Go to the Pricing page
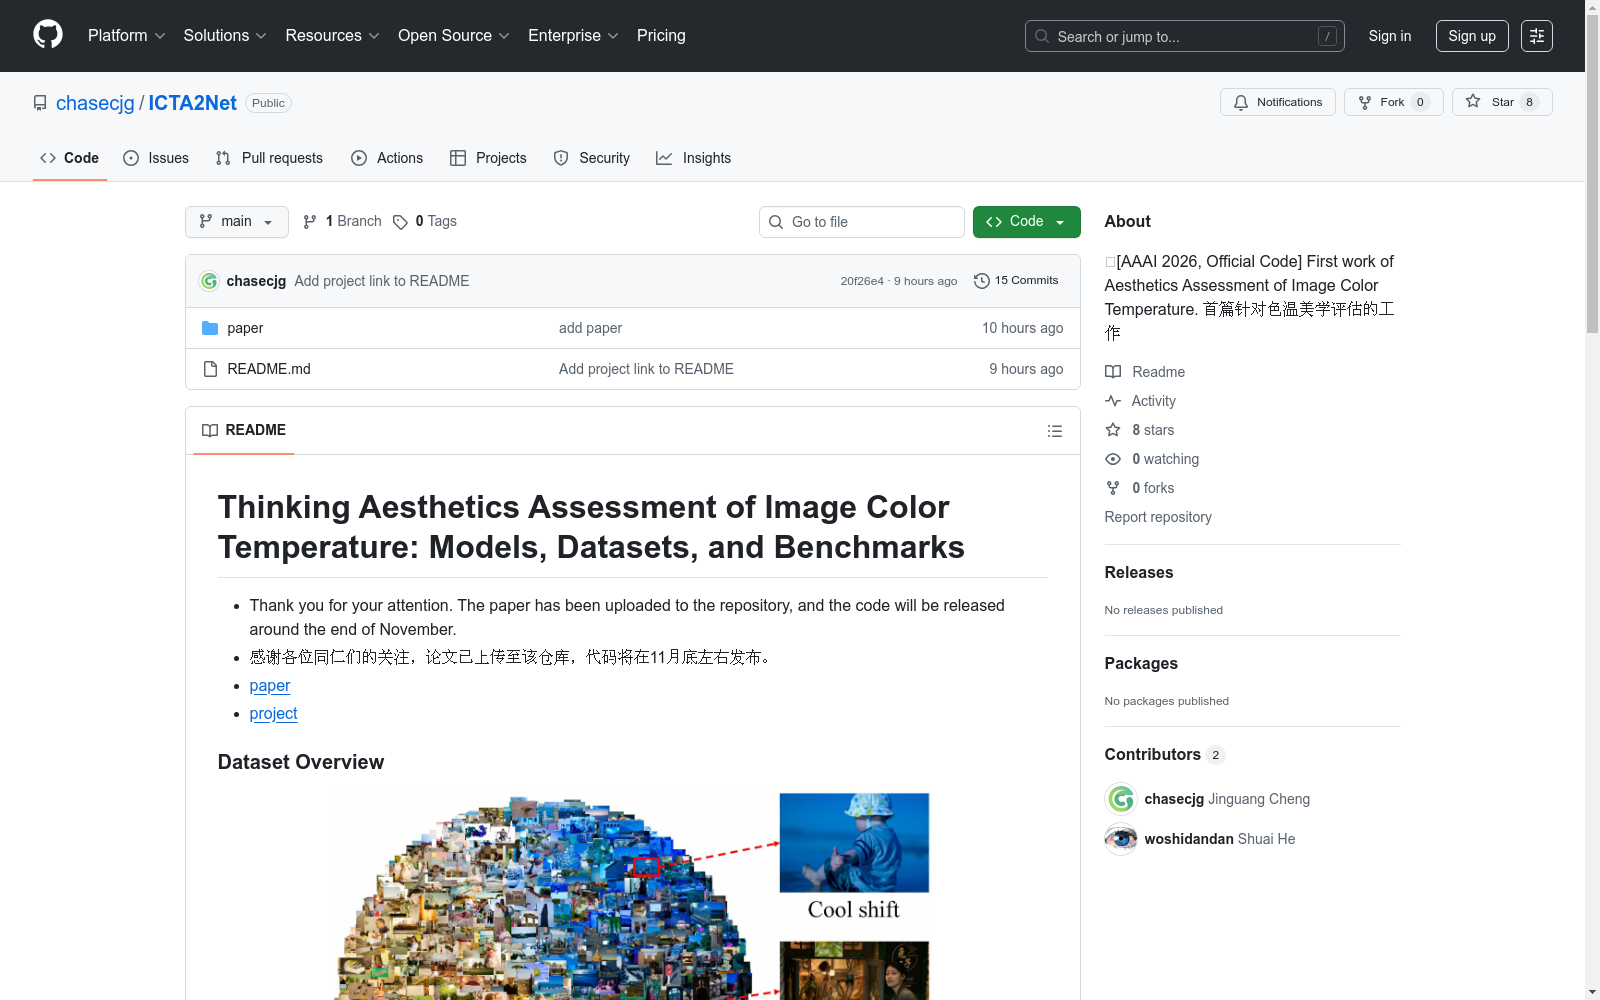This screenshot has width=1600, height=1000. click(661, 36)
